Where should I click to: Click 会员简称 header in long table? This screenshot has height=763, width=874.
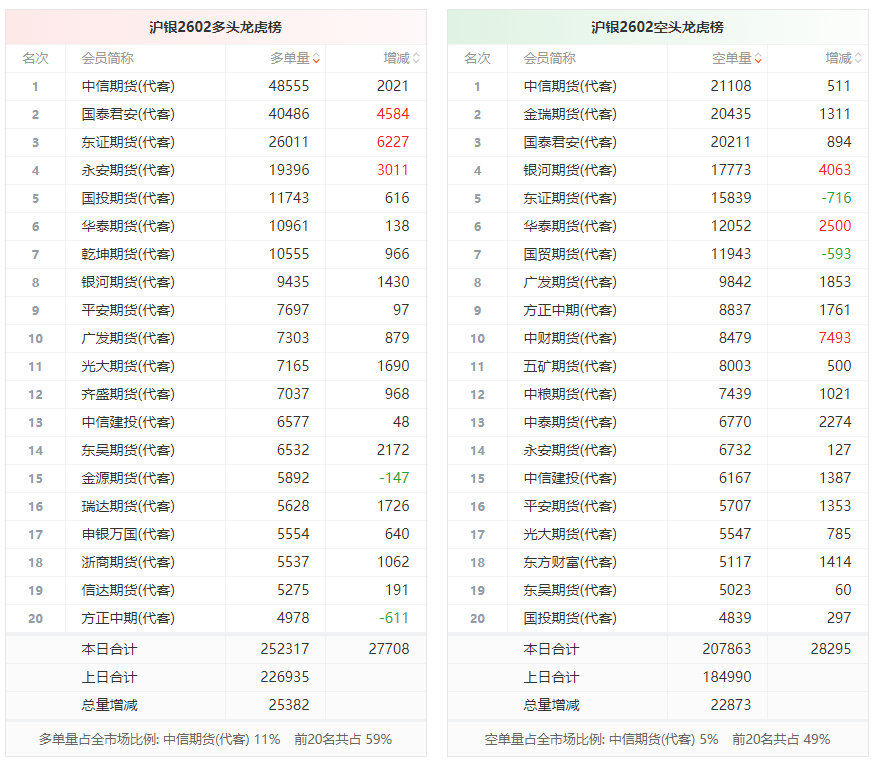pos(108,59)
